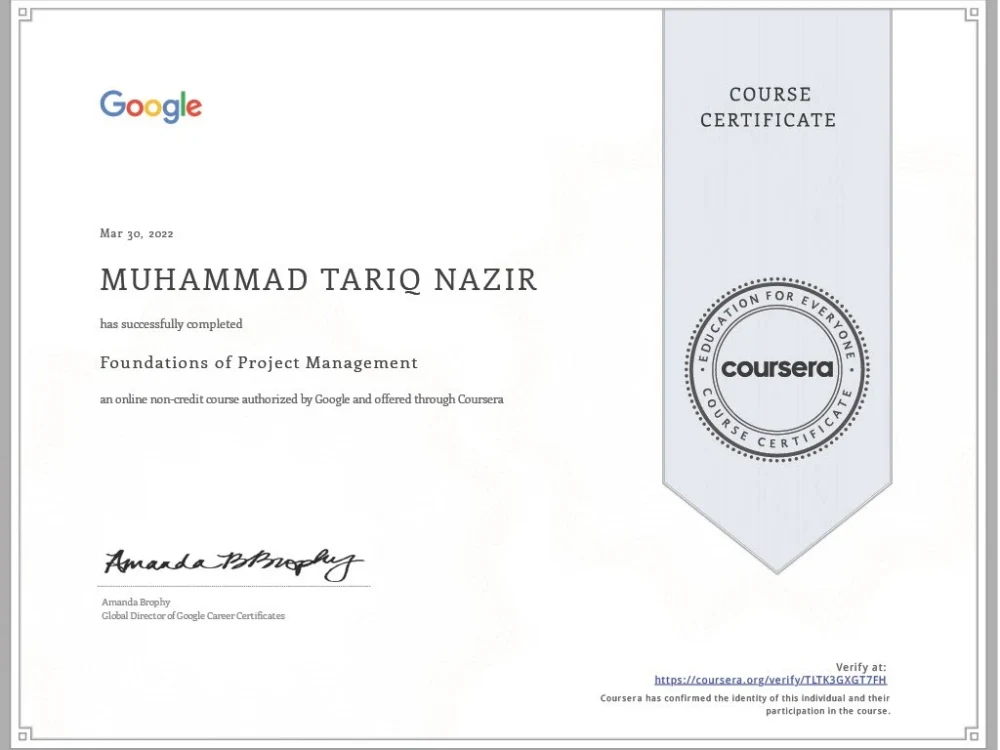1000x750 pixels.
Task: Open the coursera.org verify link
Action: [770, 680]
